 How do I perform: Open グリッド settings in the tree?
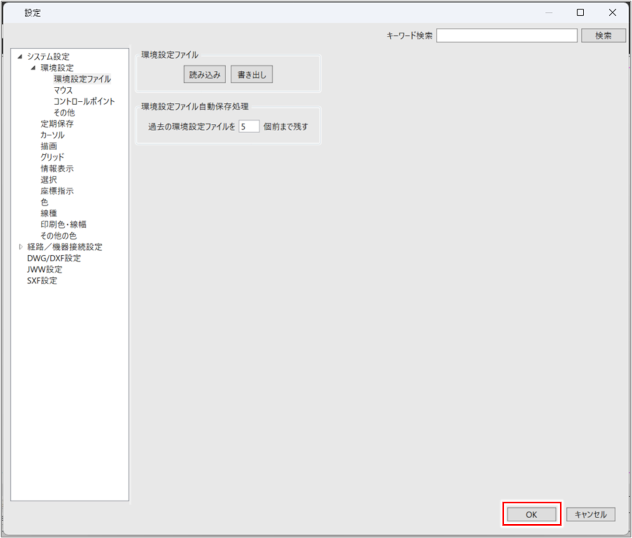[x=52, y=157]
